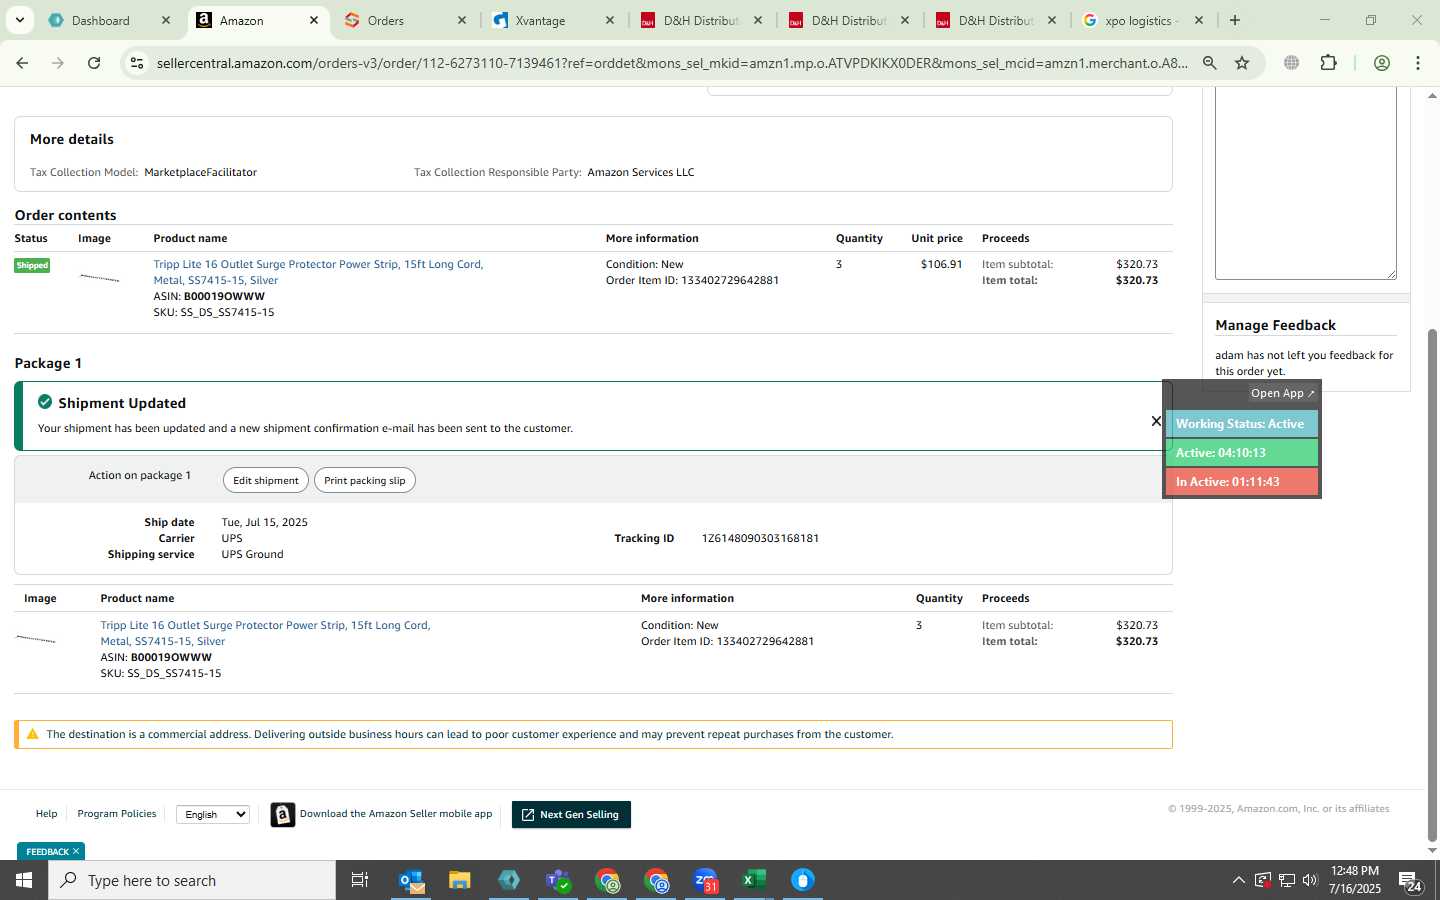Viewport: 1440px width, 900px height.
Task: Click Print packing slip button
Action: tap(365, 480)
